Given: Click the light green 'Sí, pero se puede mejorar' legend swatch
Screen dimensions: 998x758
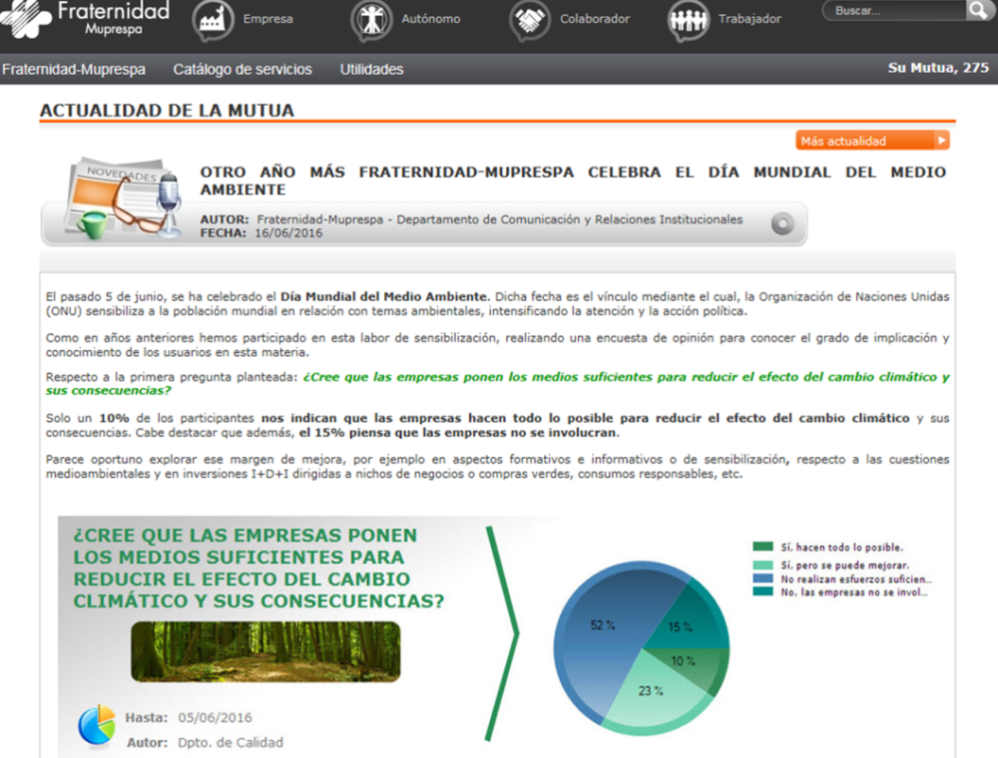Looking at the screenshot, I should tap(763, 565).
